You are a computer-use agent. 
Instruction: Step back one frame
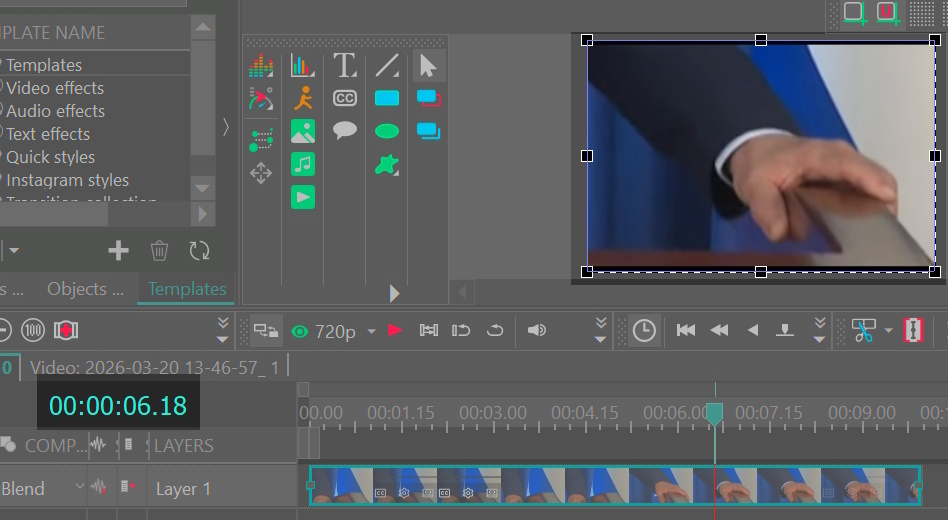753,330
